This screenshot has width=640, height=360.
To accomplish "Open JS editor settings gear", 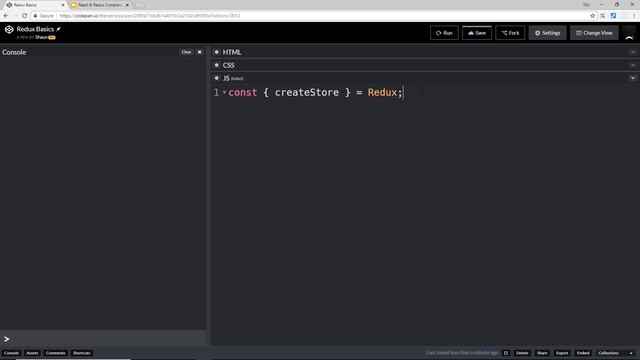I will (217, 78).
